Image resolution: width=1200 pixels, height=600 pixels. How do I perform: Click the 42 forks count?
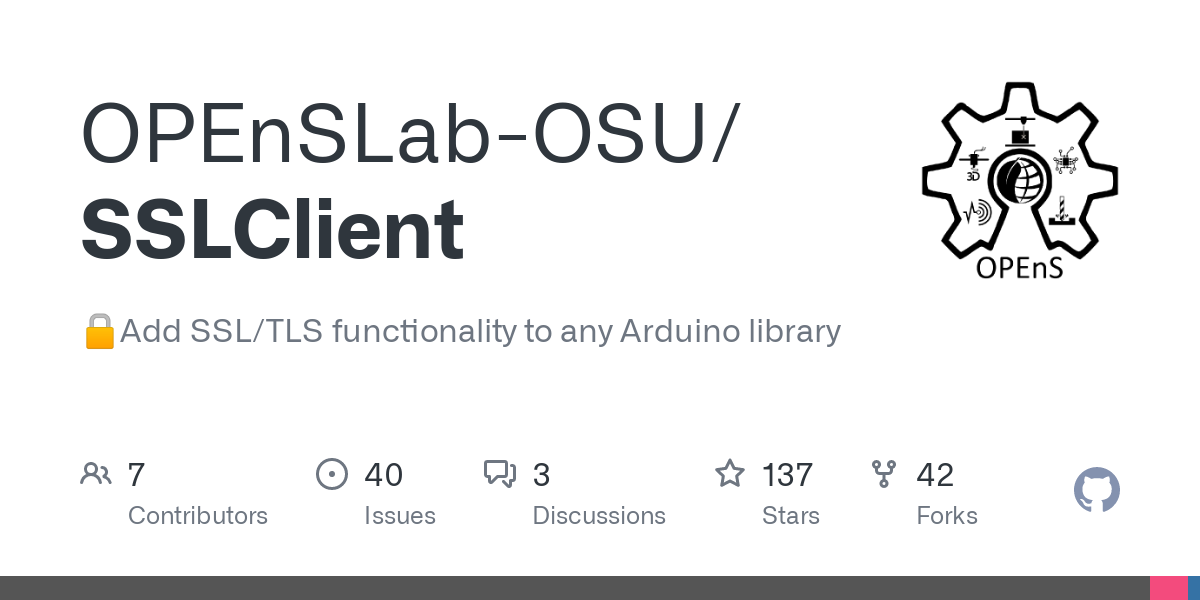(x=935, y=474)
